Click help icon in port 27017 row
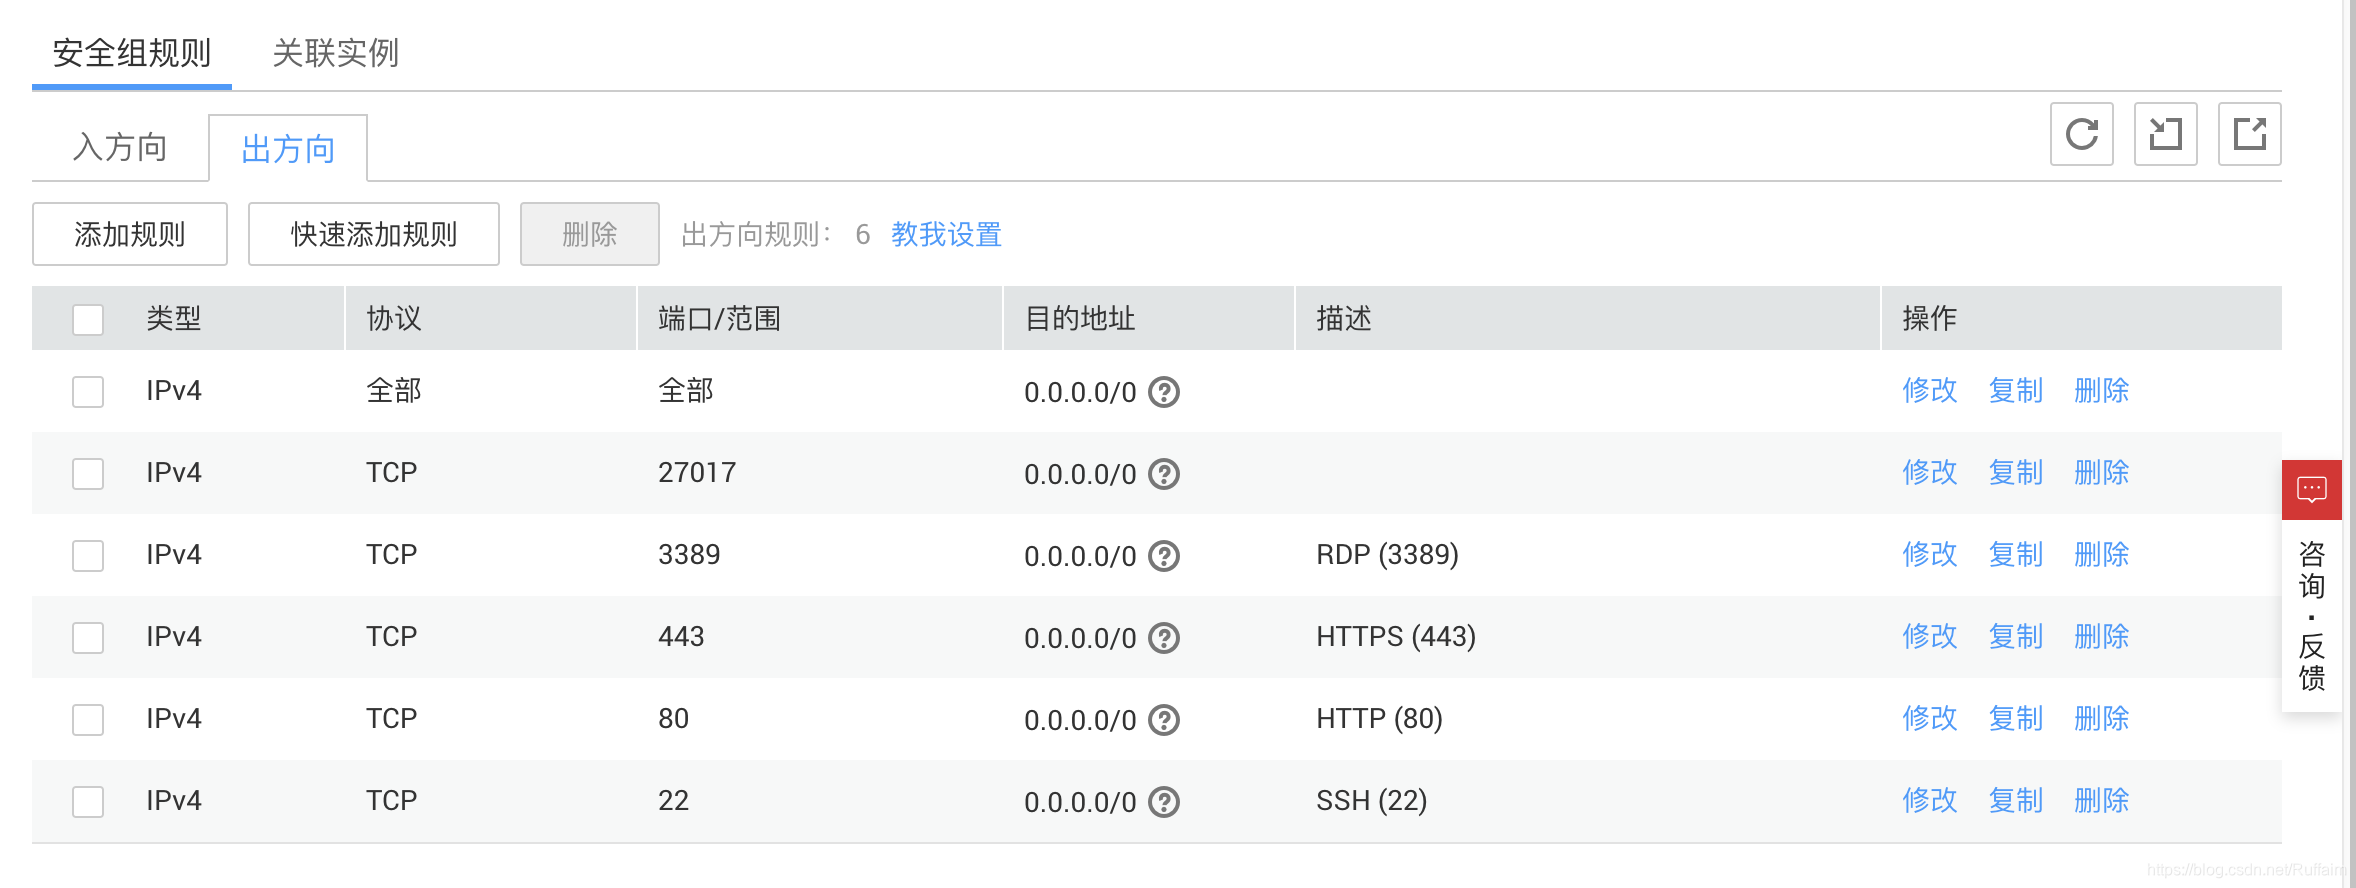The image size is (2356, 888). 1164,474
